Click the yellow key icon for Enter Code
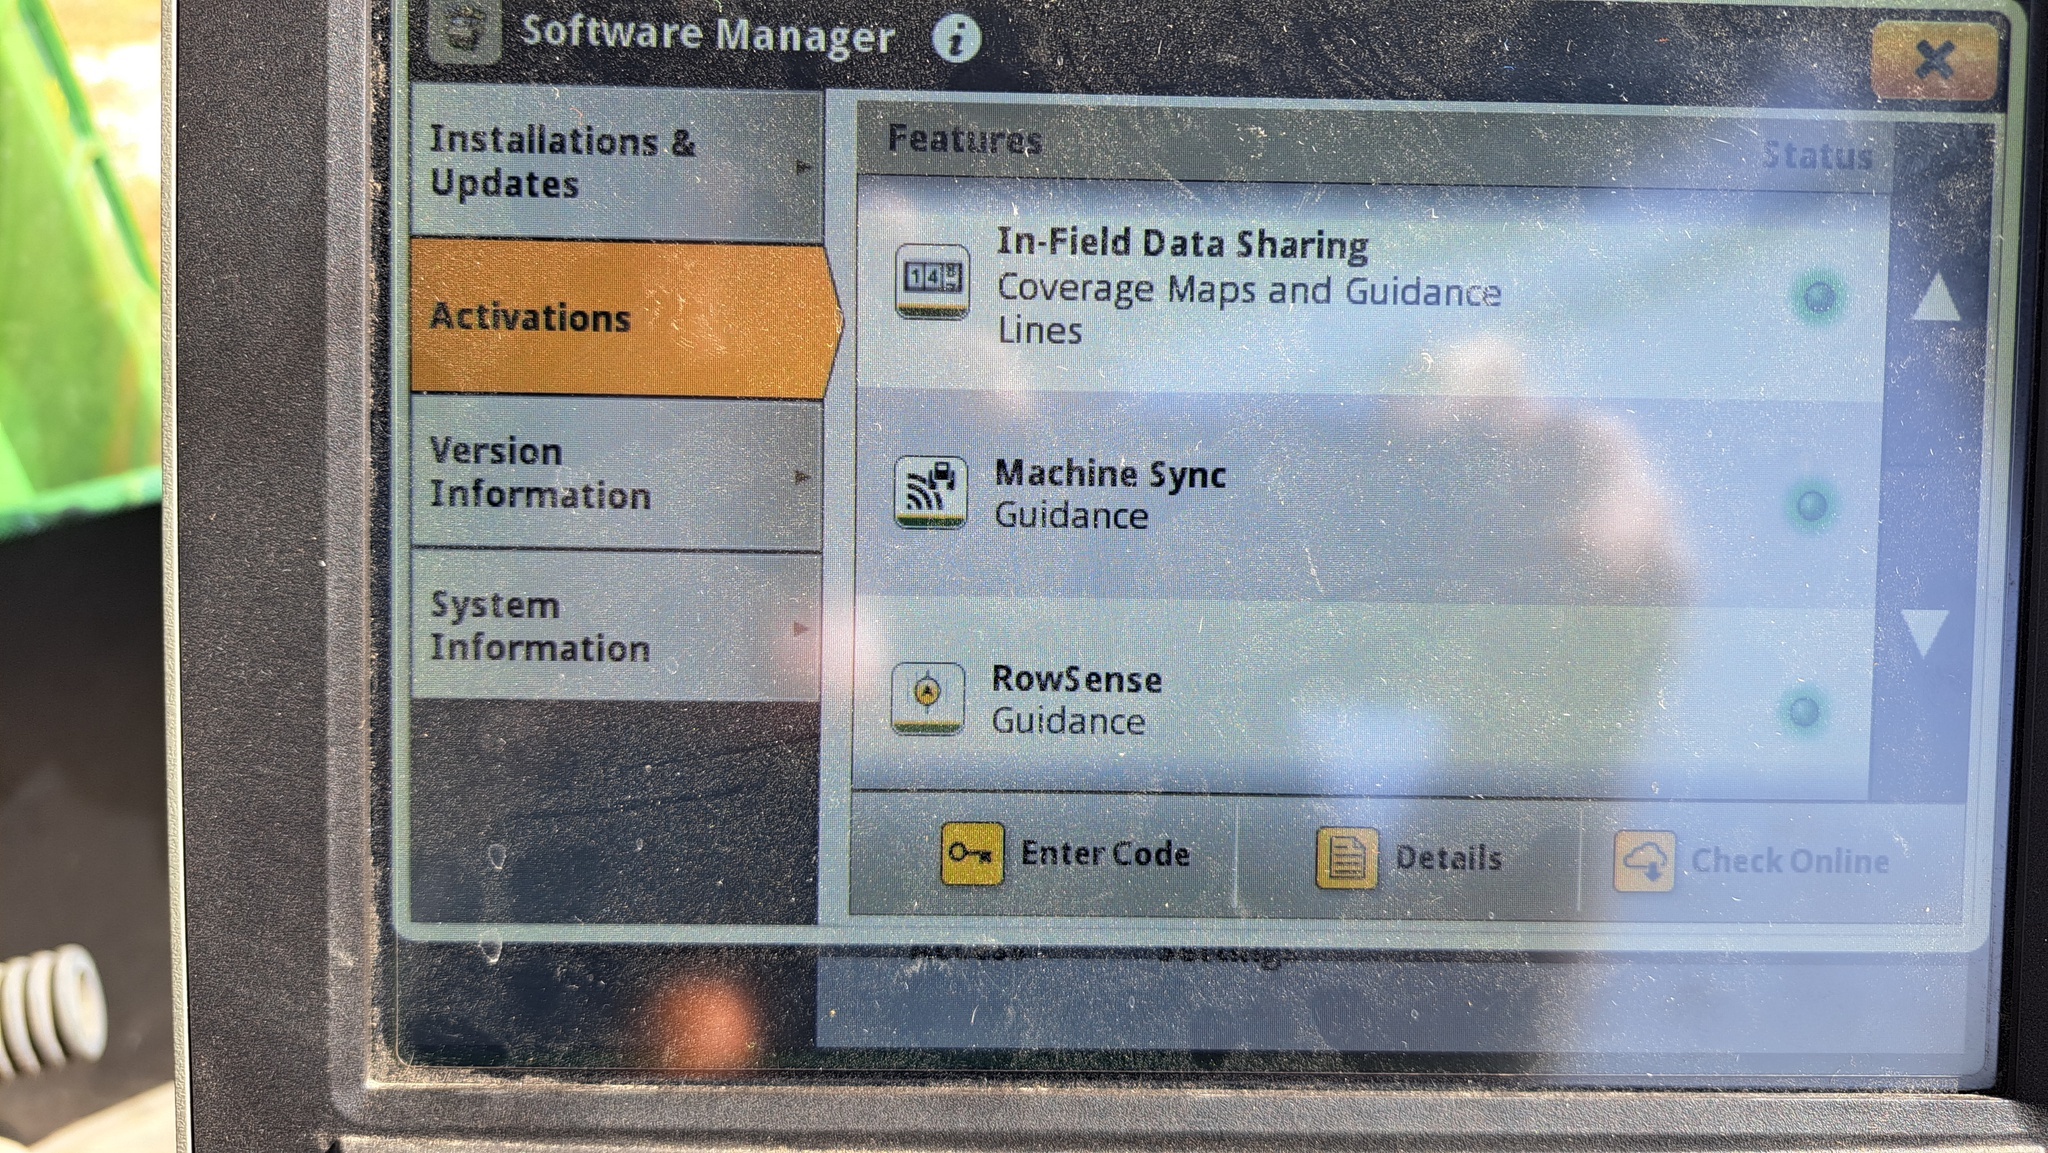2048x1153 pixels. [x=972, y=853]
